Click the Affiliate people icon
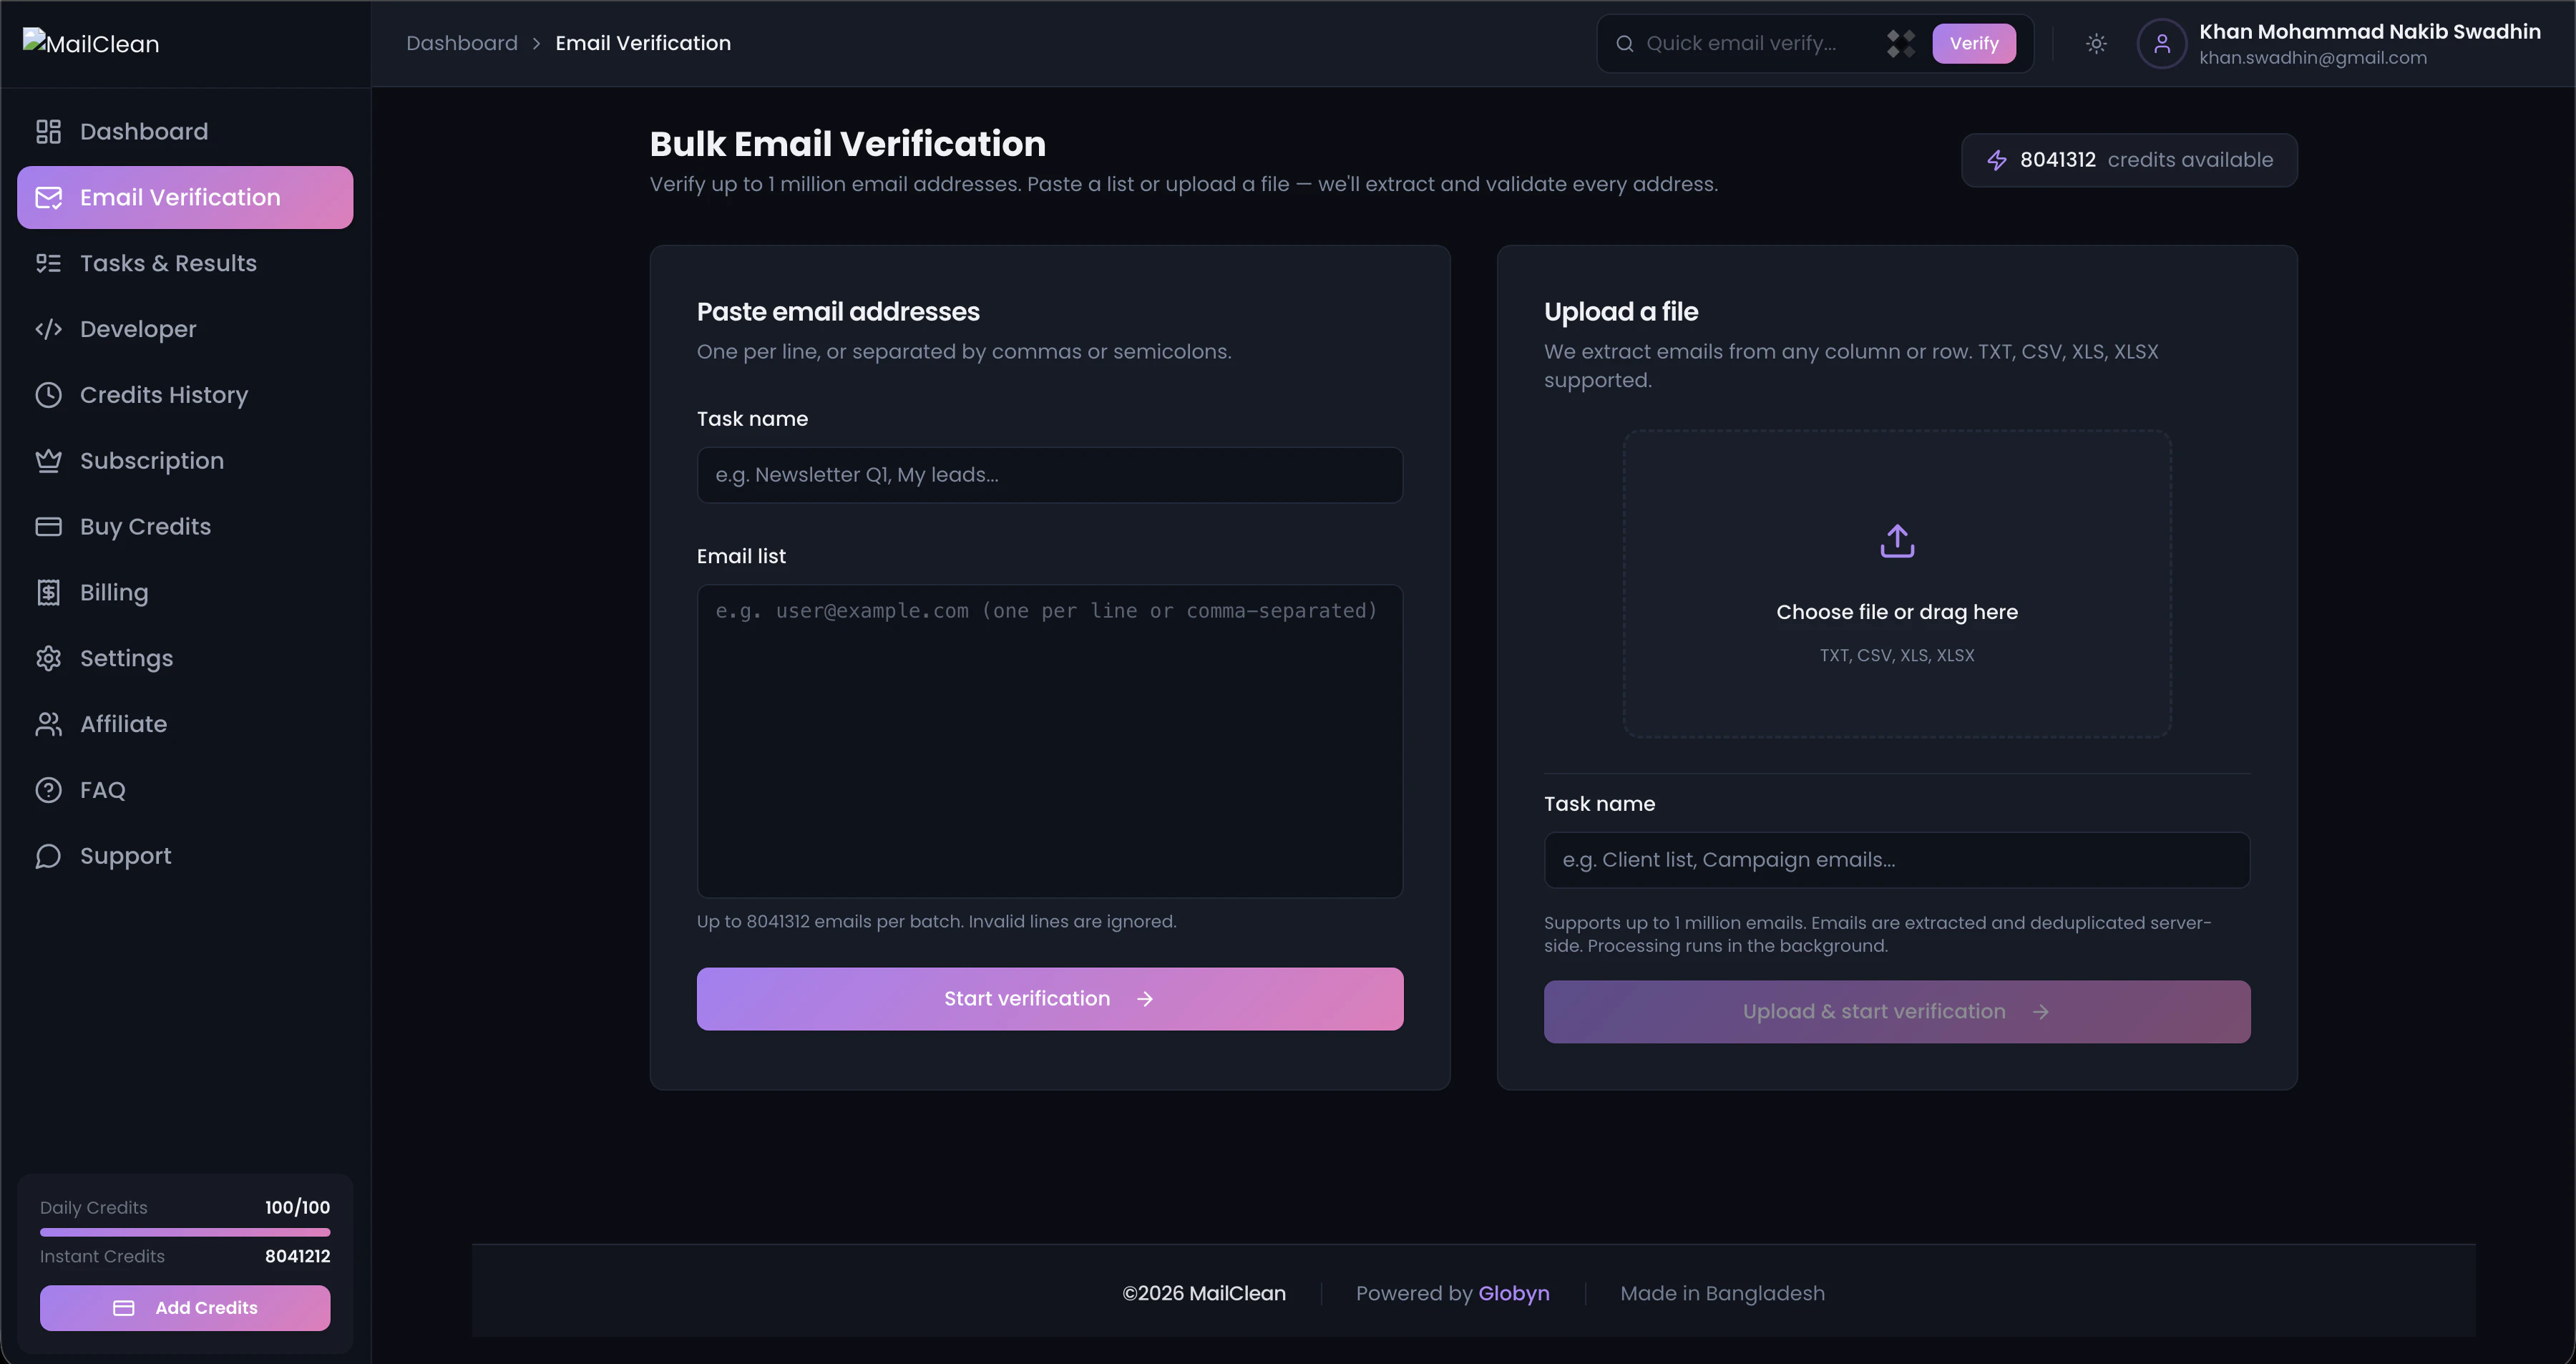2576x1364 pixels. point(48,724)
